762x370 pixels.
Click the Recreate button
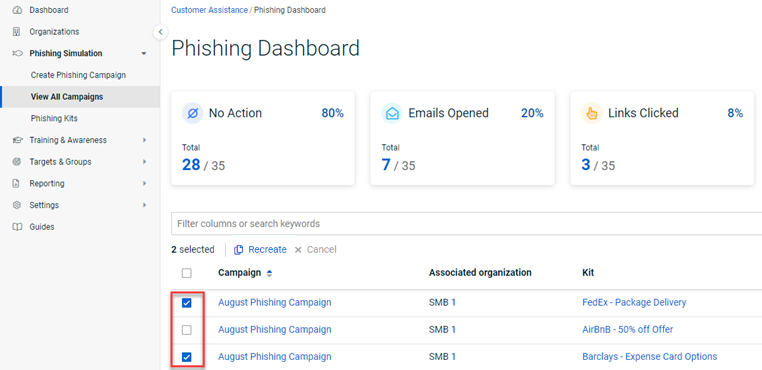point(260,249)
